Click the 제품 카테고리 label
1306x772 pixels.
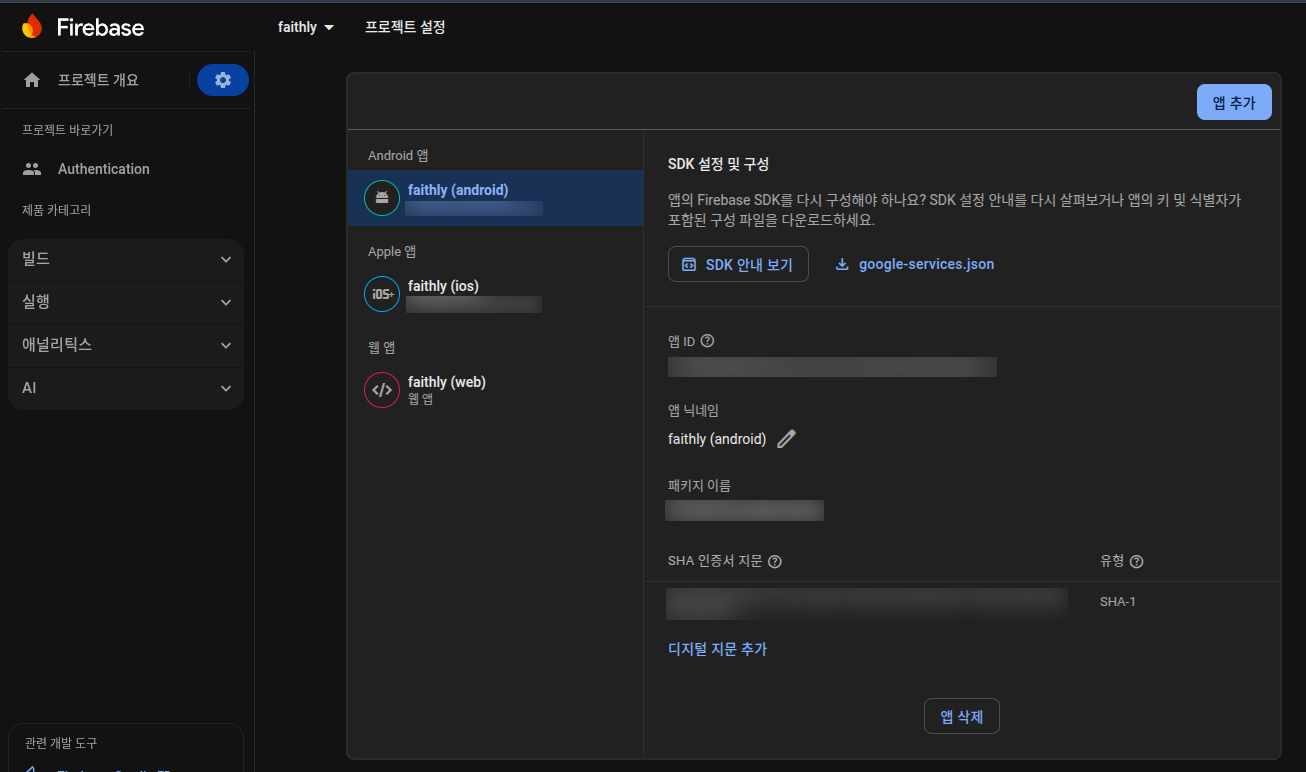(x=57, y=210)
